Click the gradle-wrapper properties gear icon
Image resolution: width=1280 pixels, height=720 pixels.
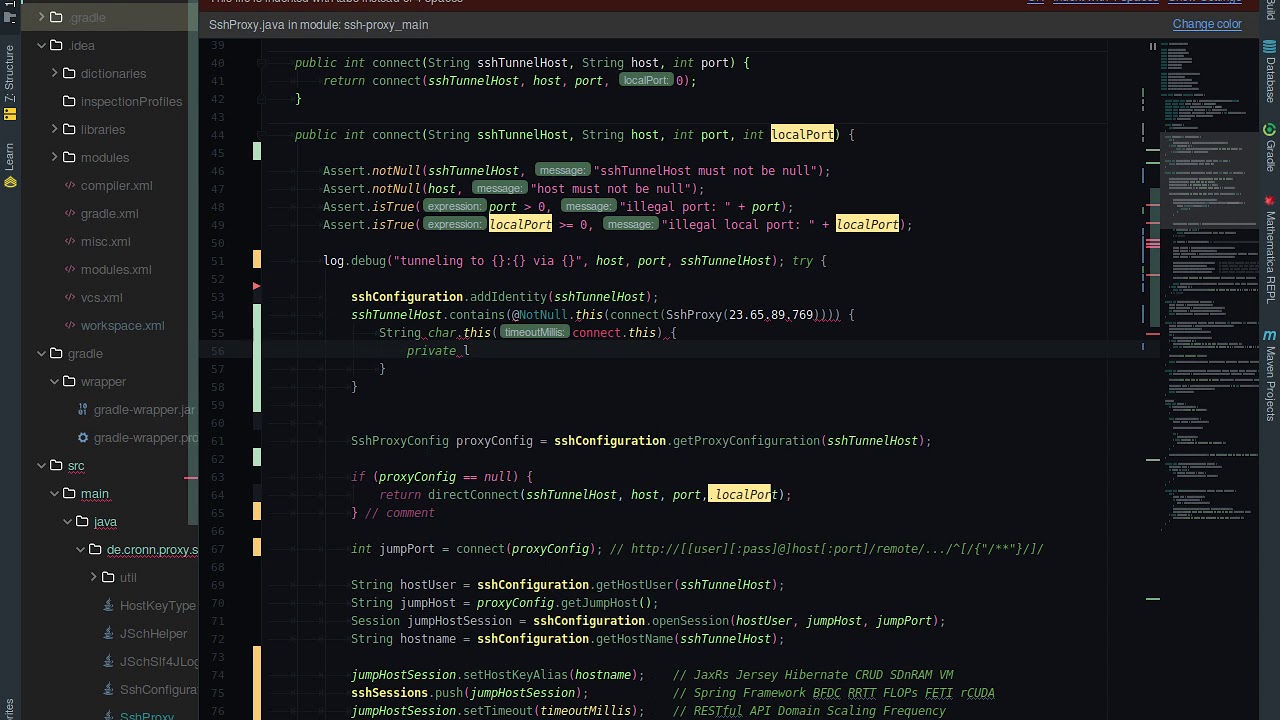[83, 437]
